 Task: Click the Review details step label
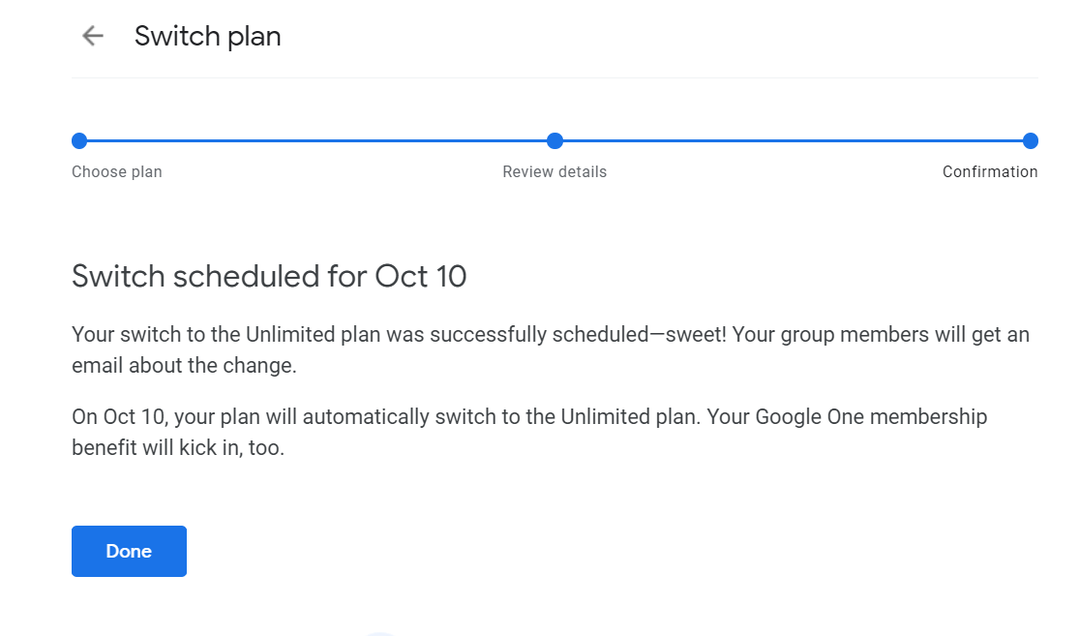click(554, 172)
